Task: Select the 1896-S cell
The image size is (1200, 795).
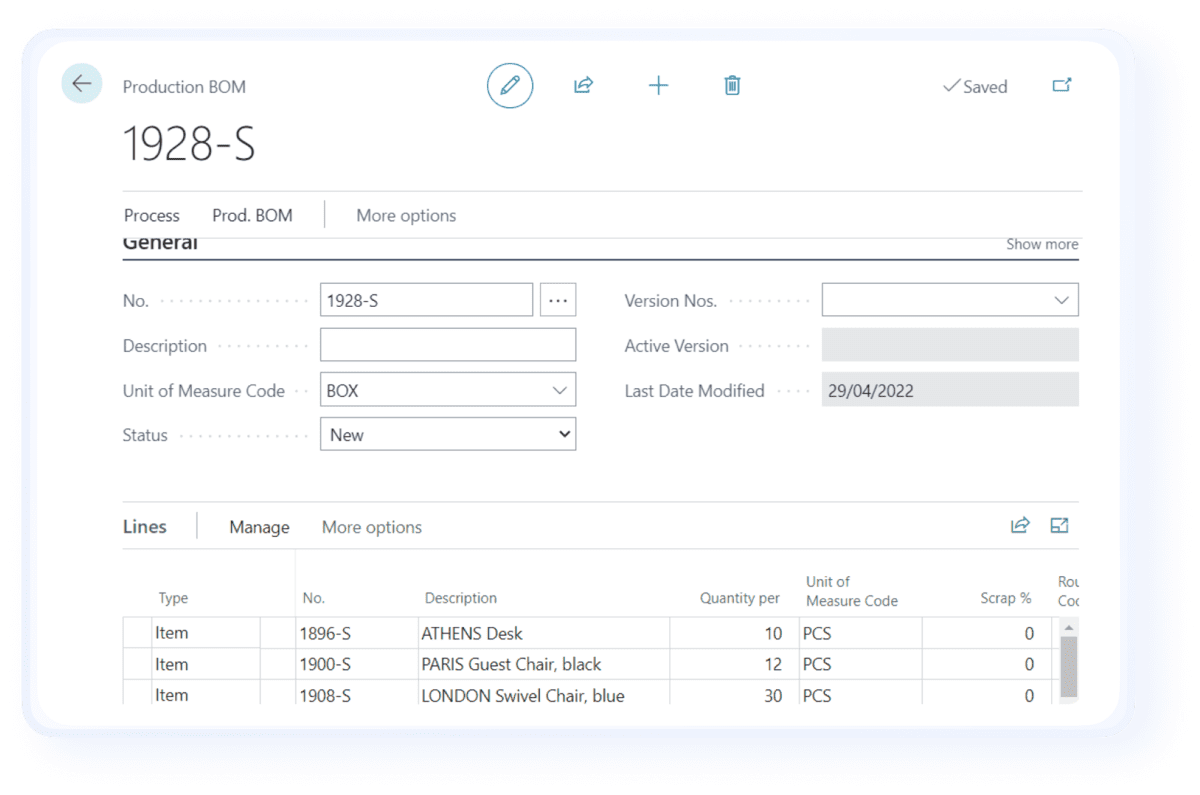Action: point(356,633)
